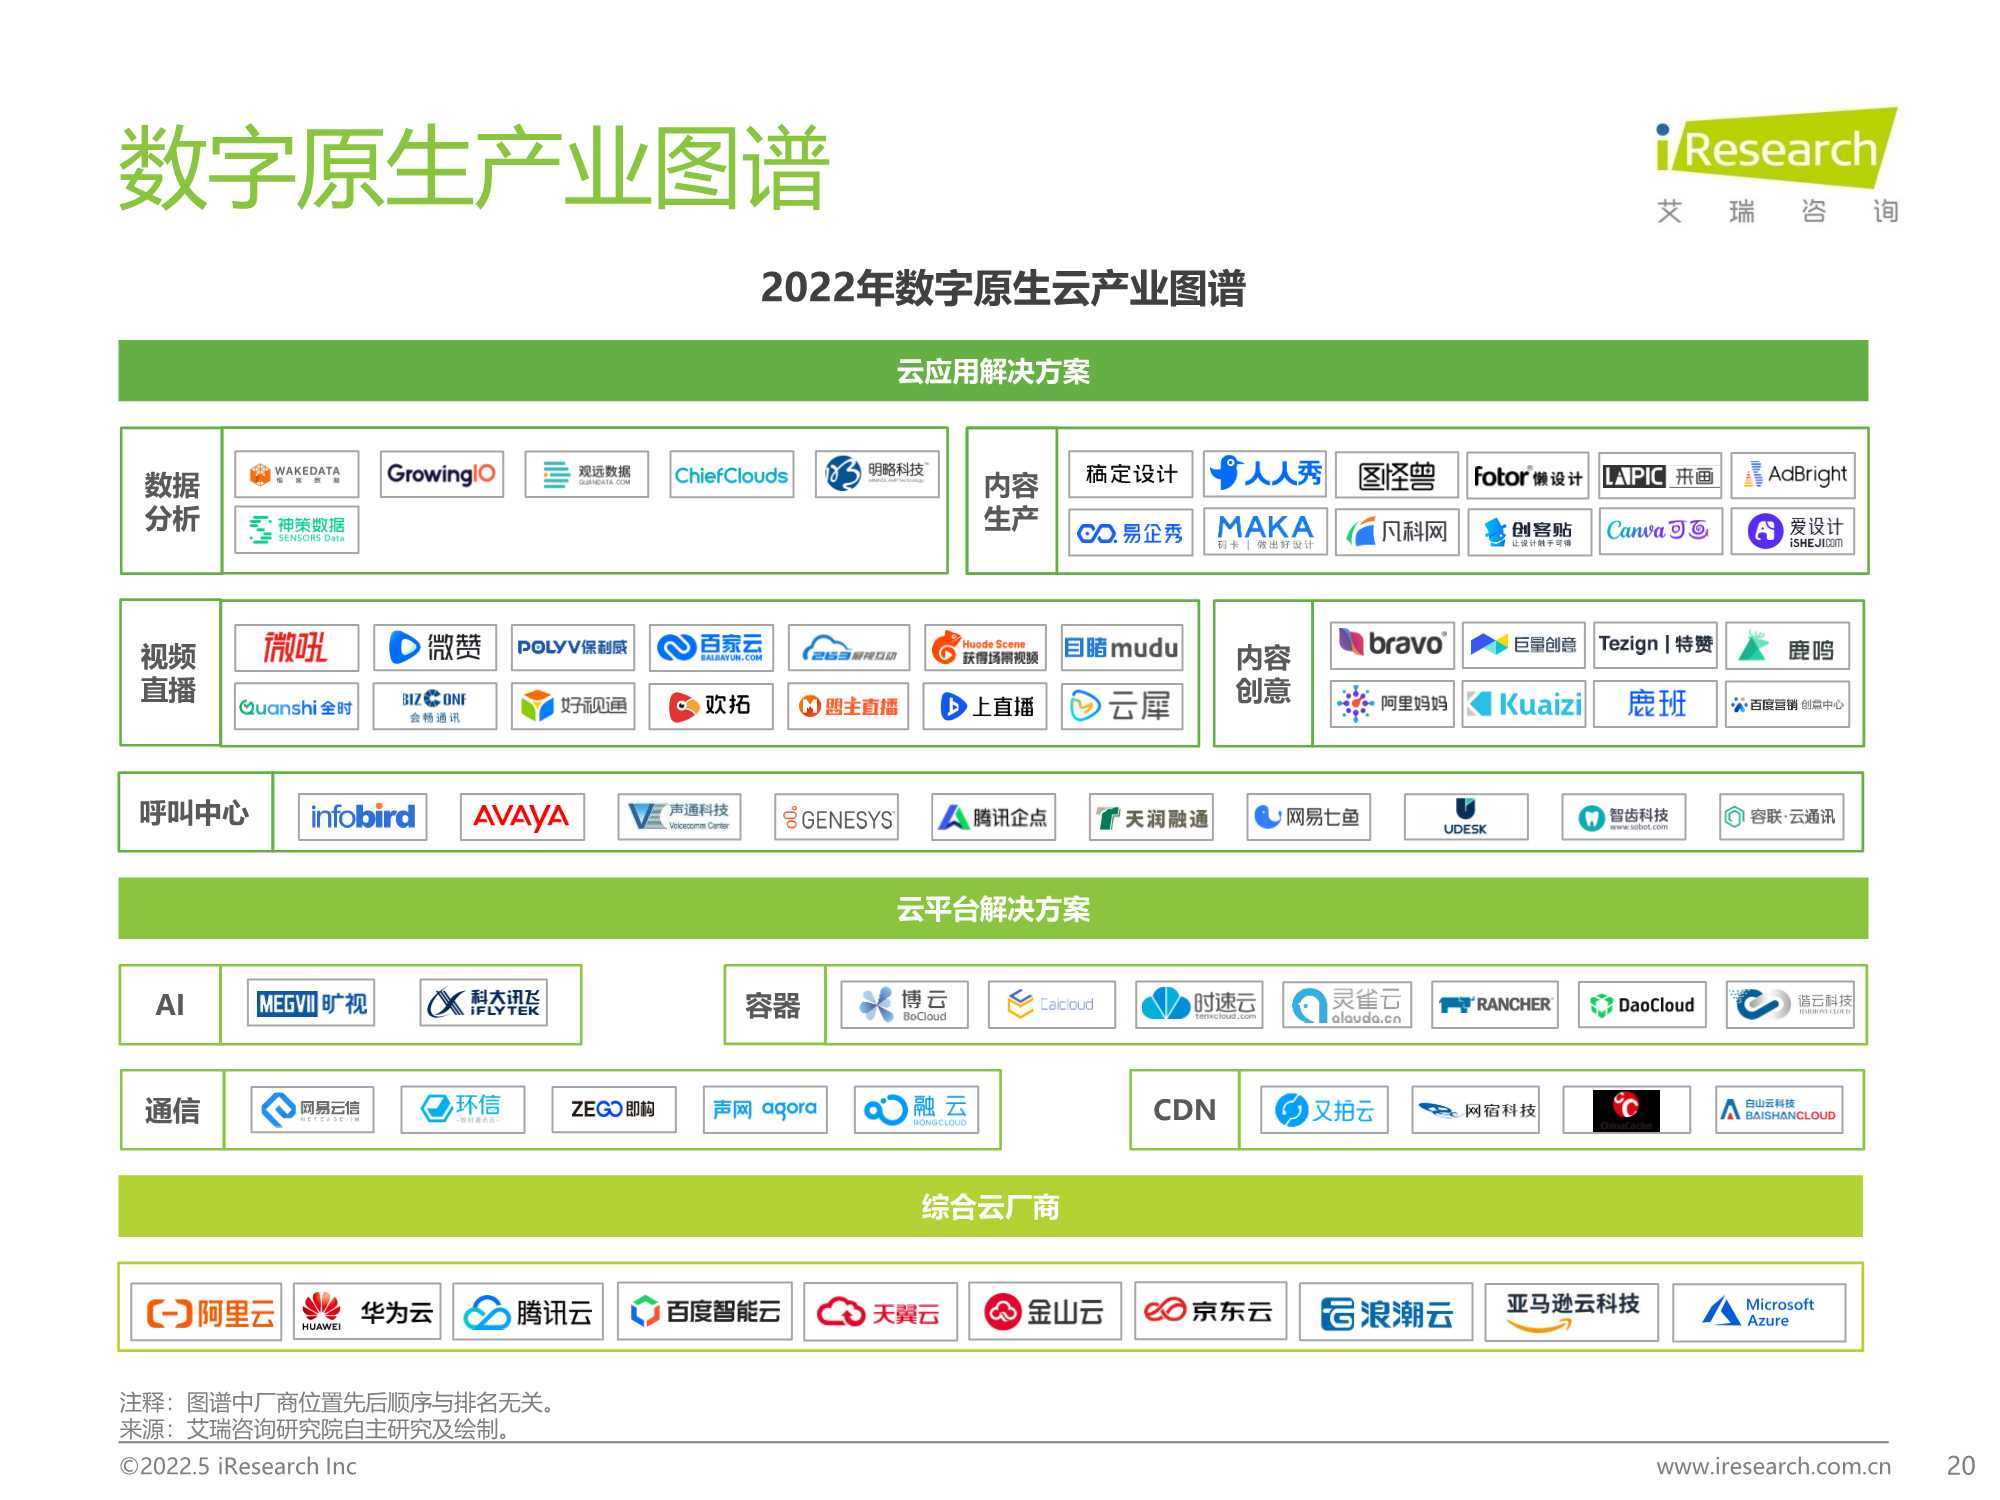Click the 融云 RongCloud logo

click(916, 1110)
